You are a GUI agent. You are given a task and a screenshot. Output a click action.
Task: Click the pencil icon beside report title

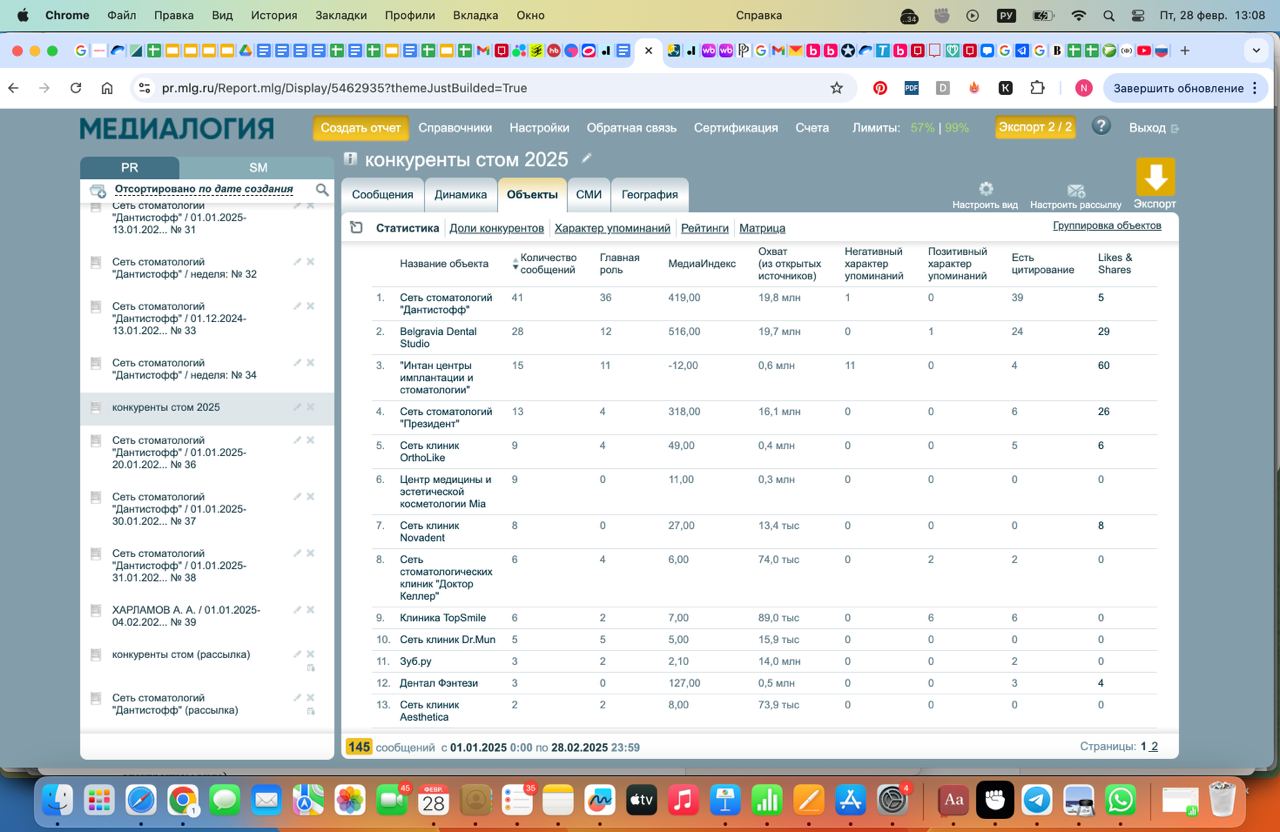point(587,158)
